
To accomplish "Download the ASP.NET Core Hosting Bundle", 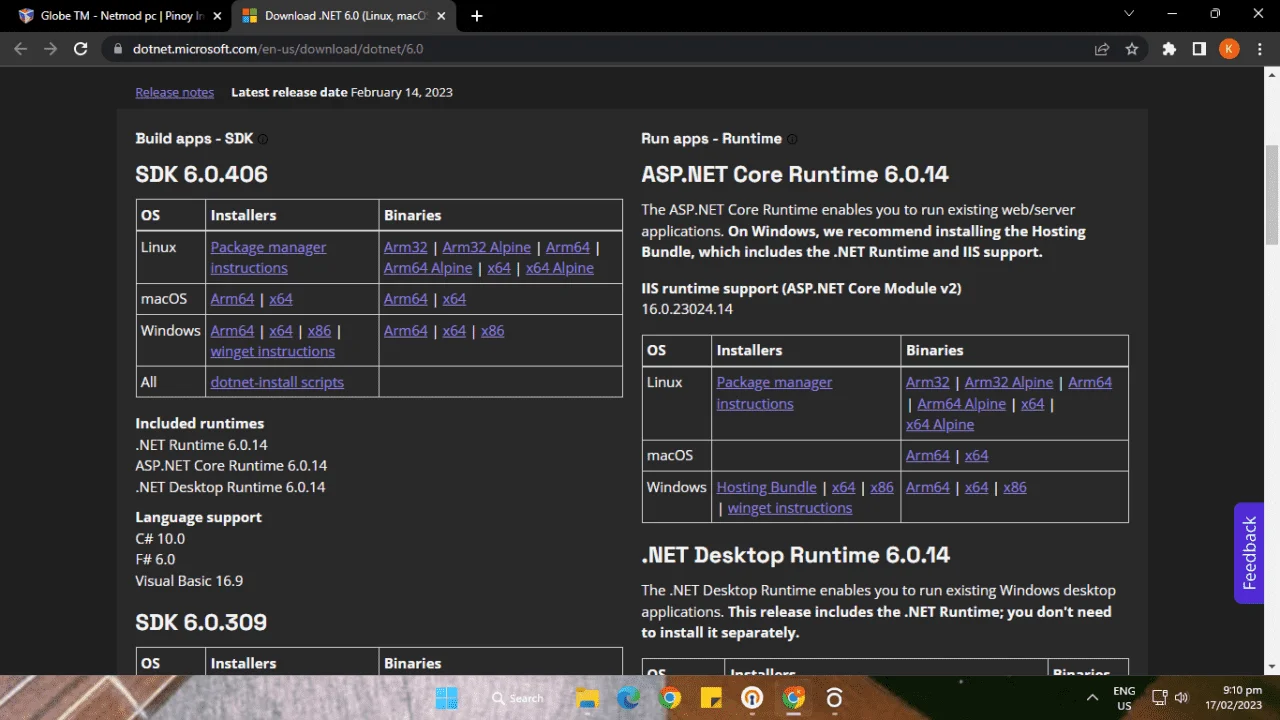I will tap(767, 487).
